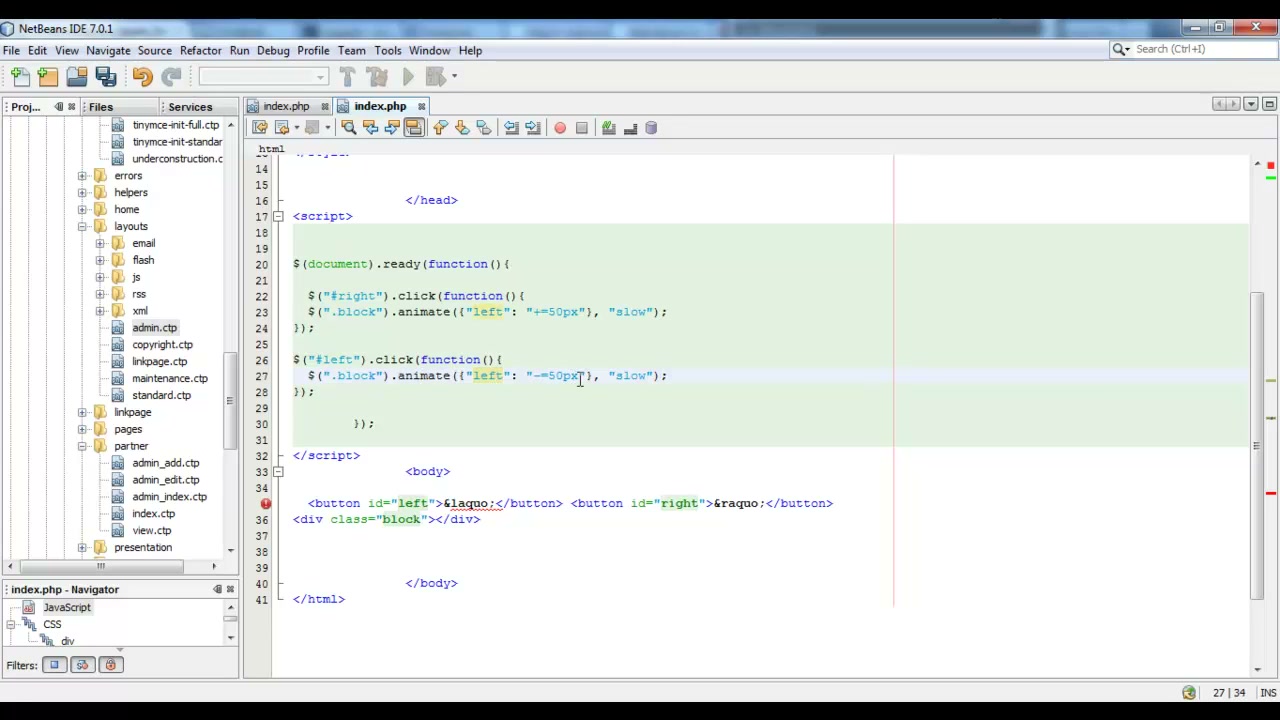Stop macro recording square icon
This screenshot has width=1280, height=720.
(581, 128)
